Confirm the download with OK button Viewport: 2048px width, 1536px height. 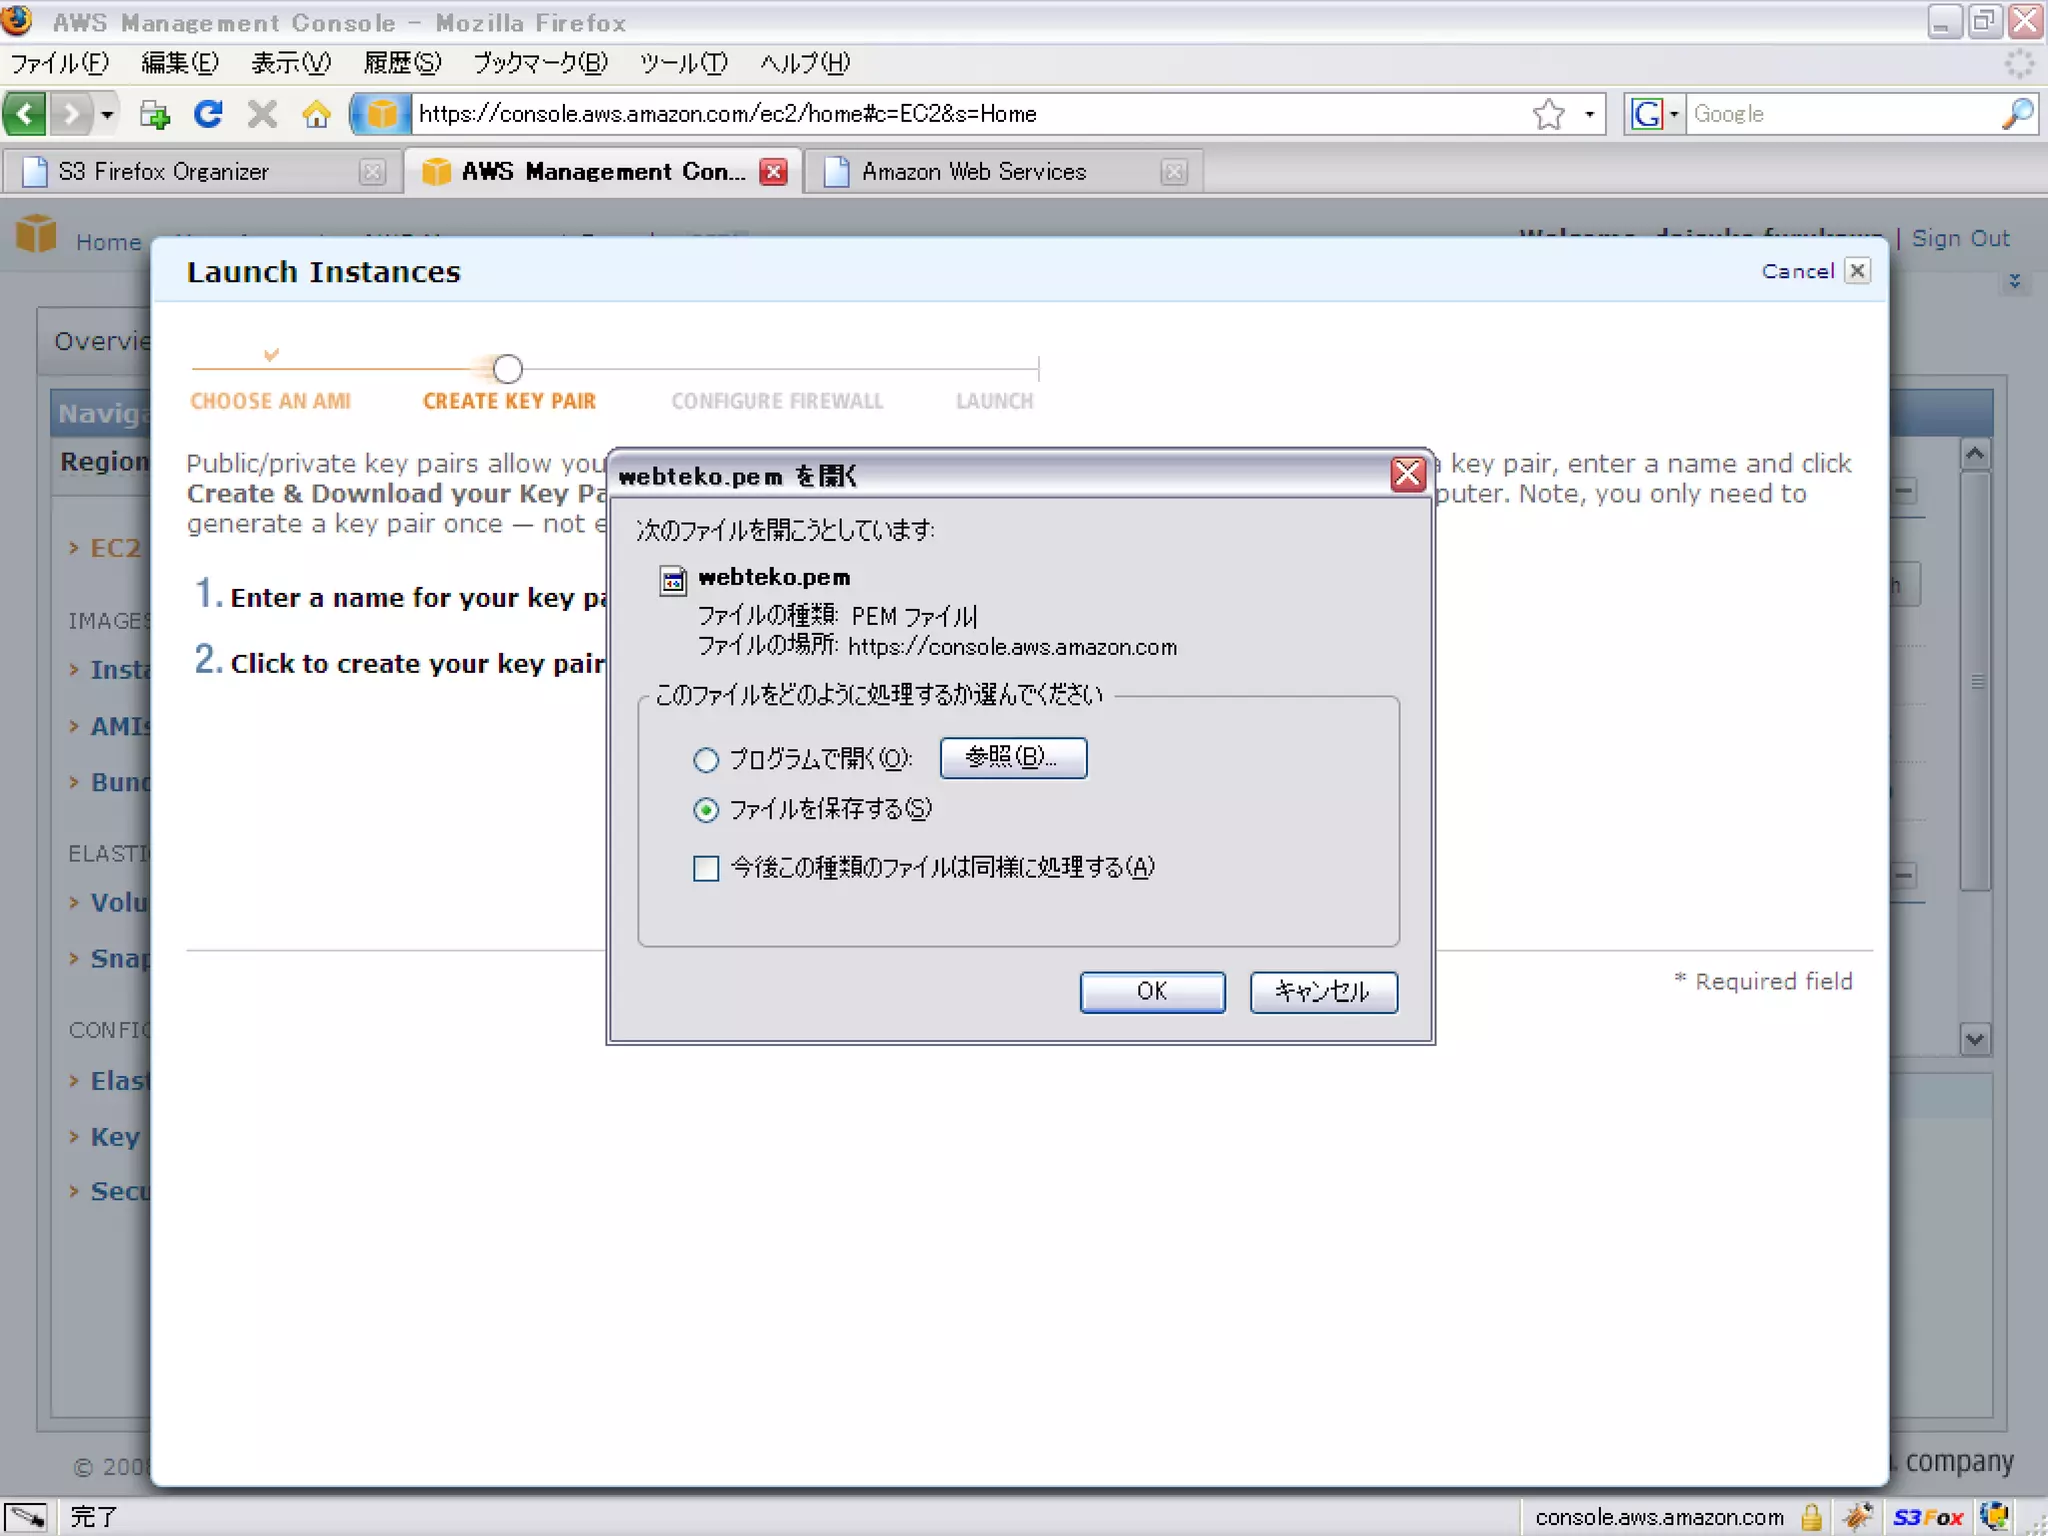click(1152, 992)
